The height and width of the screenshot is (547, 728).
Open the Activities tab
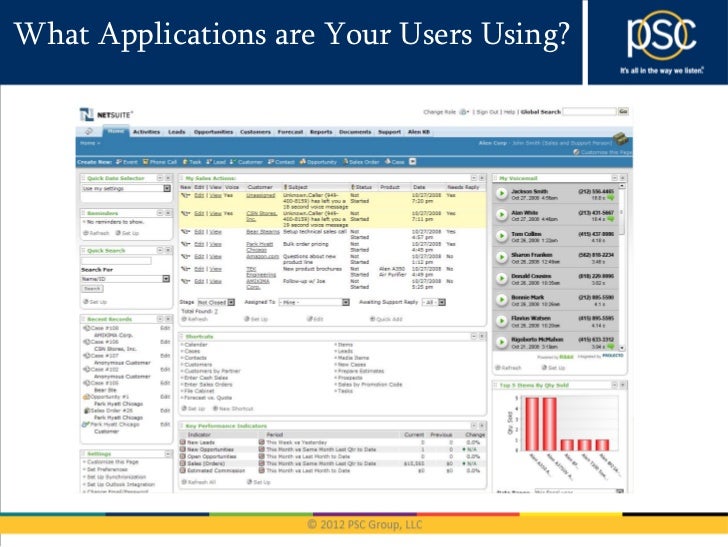pyautogui.click(x=146, y=132)
